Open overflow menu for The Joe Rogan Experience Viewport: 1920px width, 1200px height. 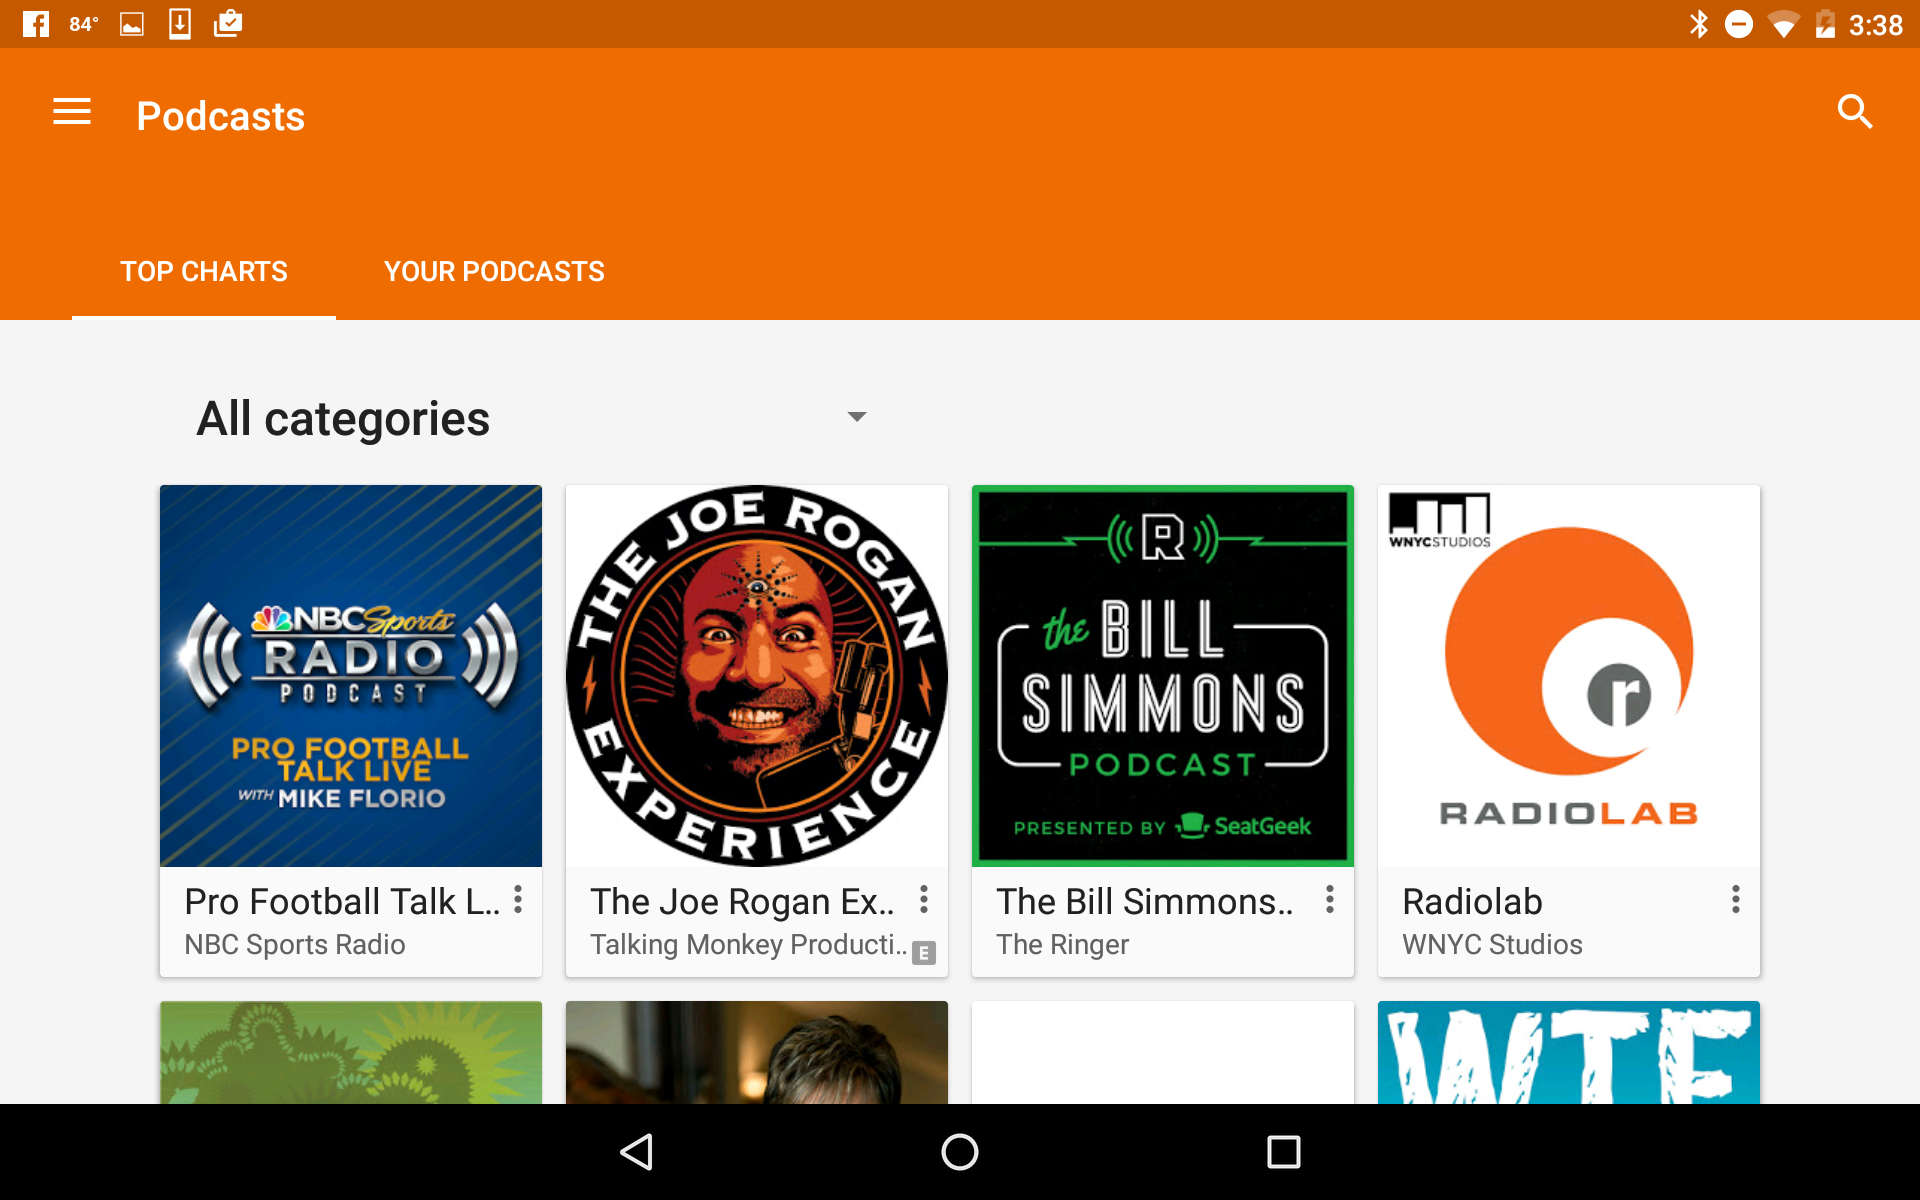pyautogui.click(x=924, y=900)
